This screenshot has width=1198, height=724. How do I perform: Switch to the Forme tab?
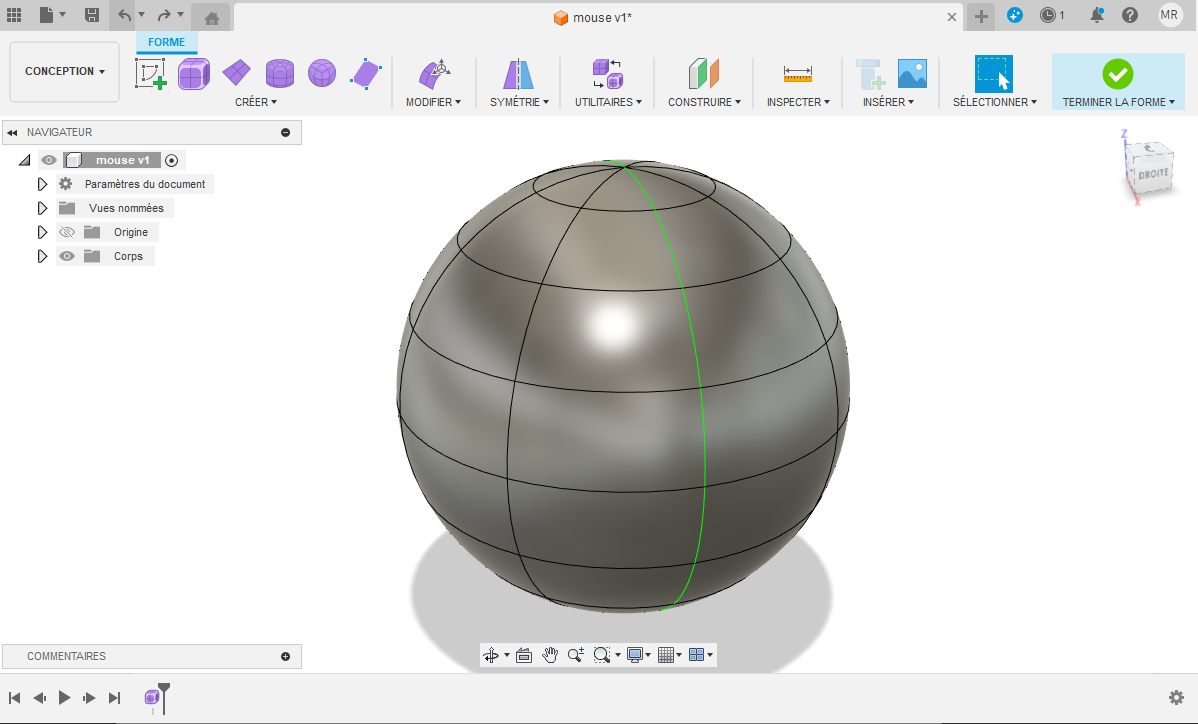point(166,42)
